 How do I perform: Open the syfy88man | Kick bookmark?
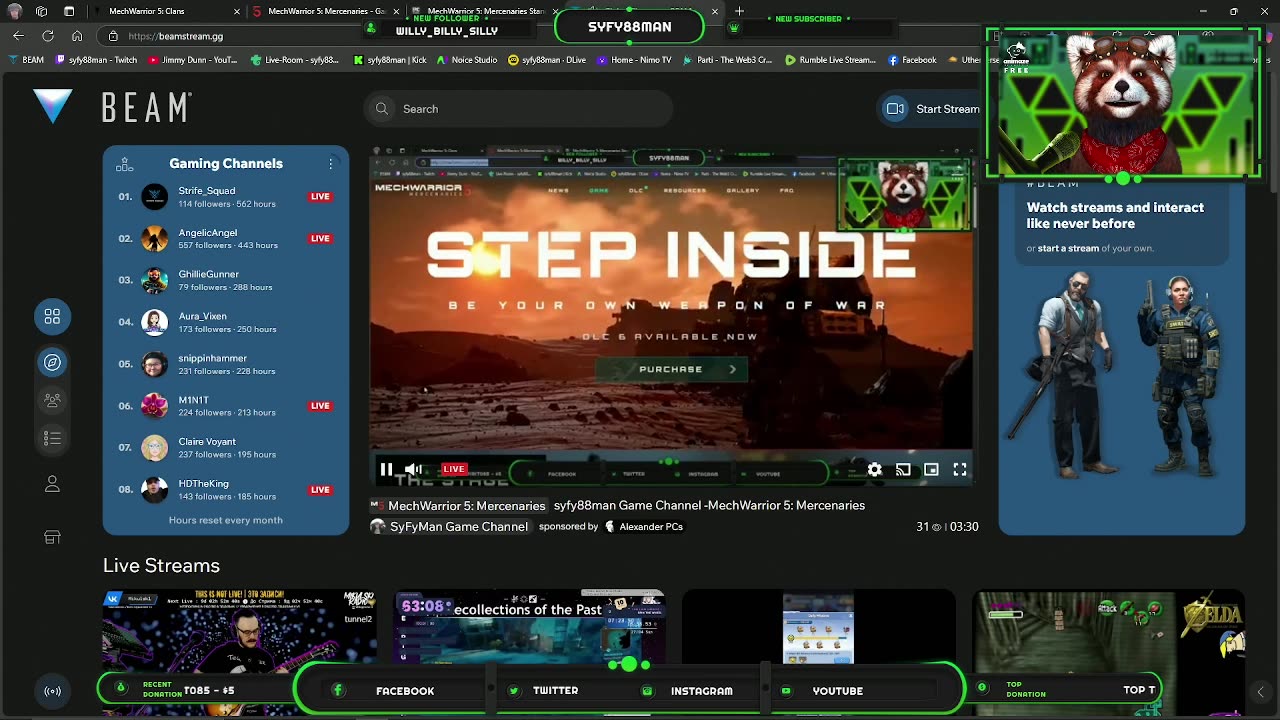click(390, 60)
